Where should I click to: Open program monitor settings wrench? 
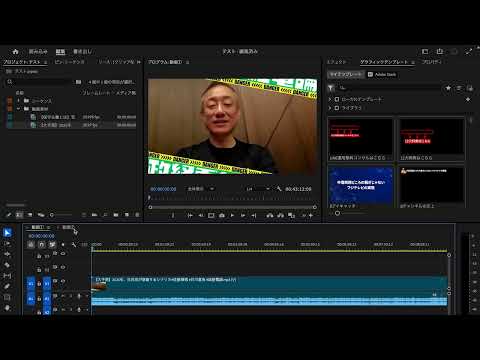click(x=279, y=189)
